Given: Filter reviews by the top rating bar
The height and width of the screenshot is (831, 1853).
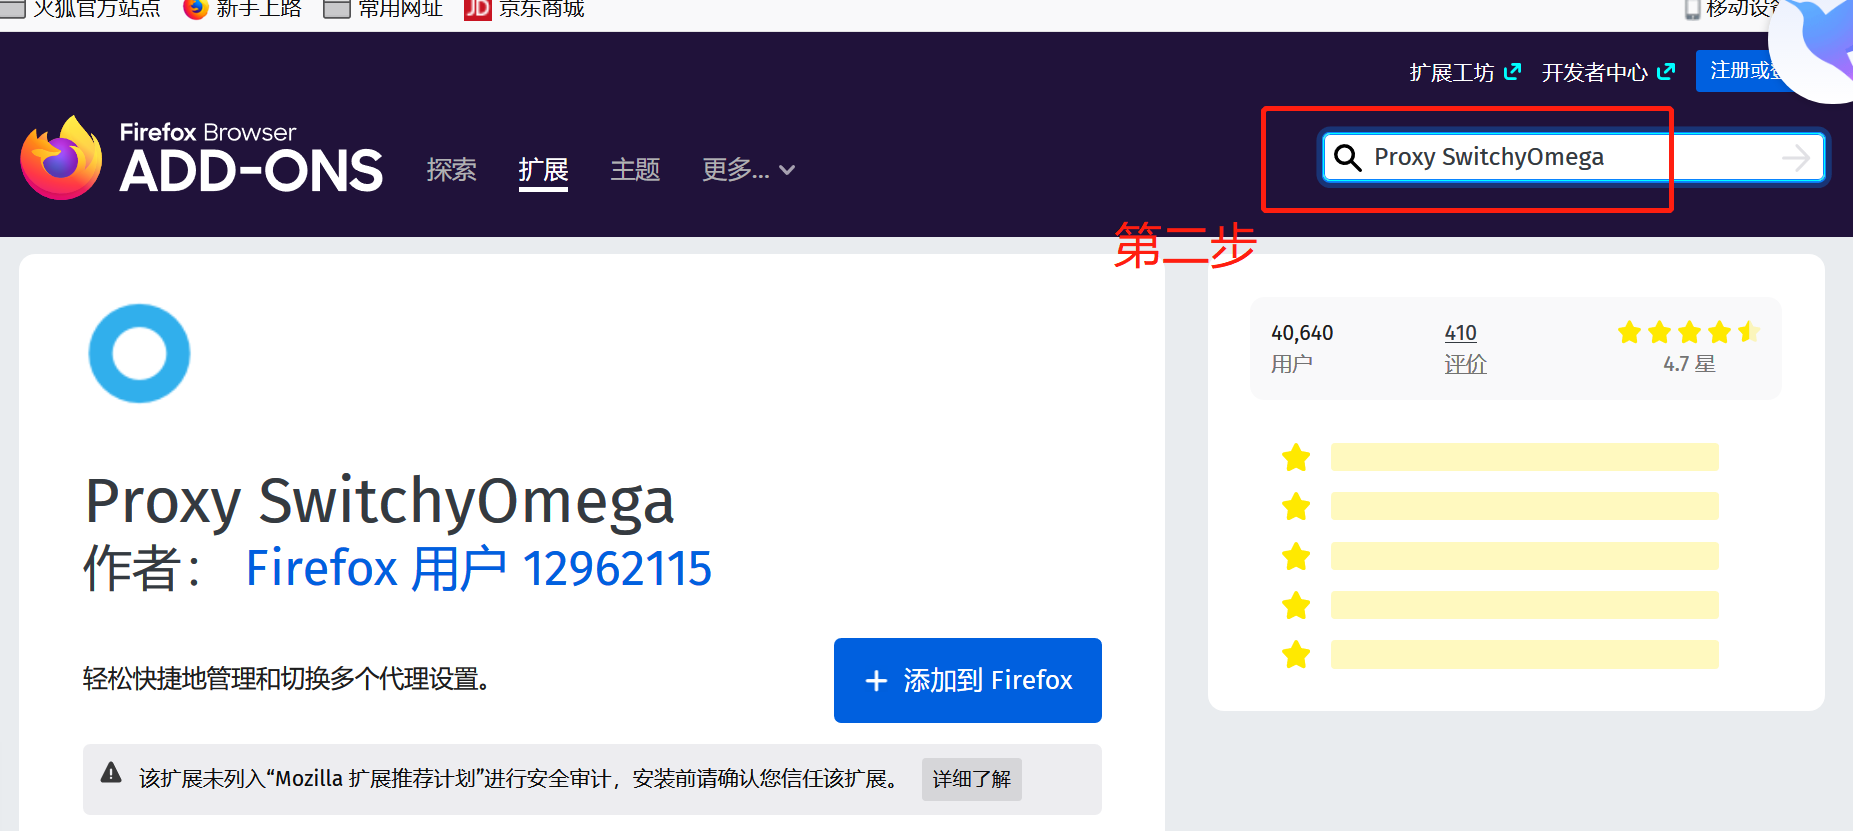Looking at the screenshot, I should (1524, 457).
